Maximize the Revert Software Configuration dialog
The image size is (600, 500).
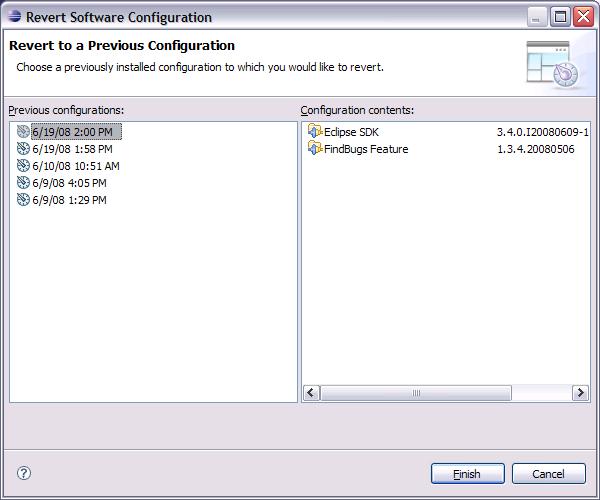click(x=560, y=17)
